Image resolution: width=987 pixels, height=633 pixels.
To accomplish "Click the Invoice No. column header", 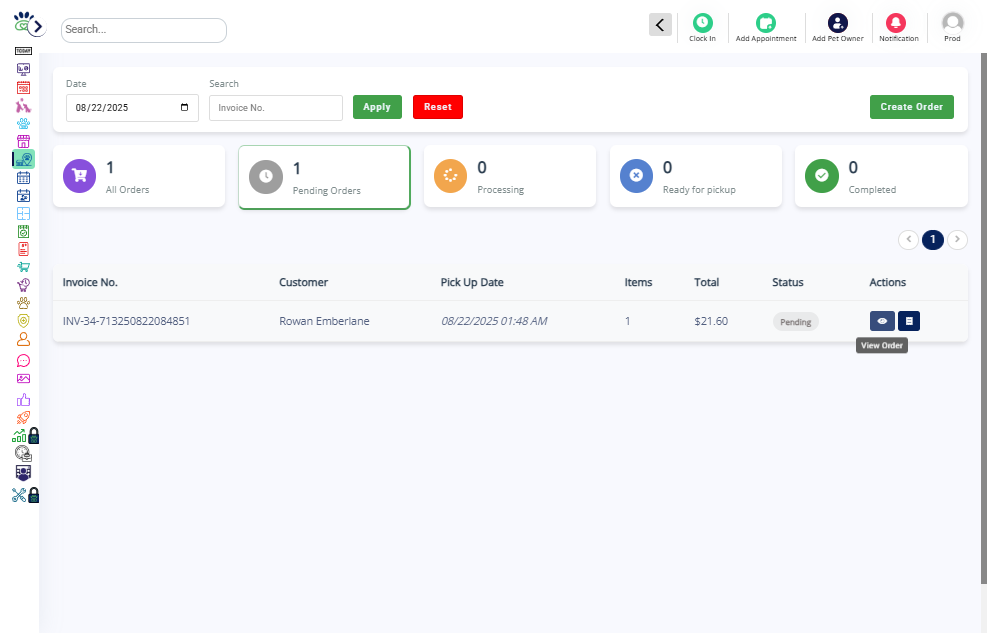I will (x=90, y=283).
